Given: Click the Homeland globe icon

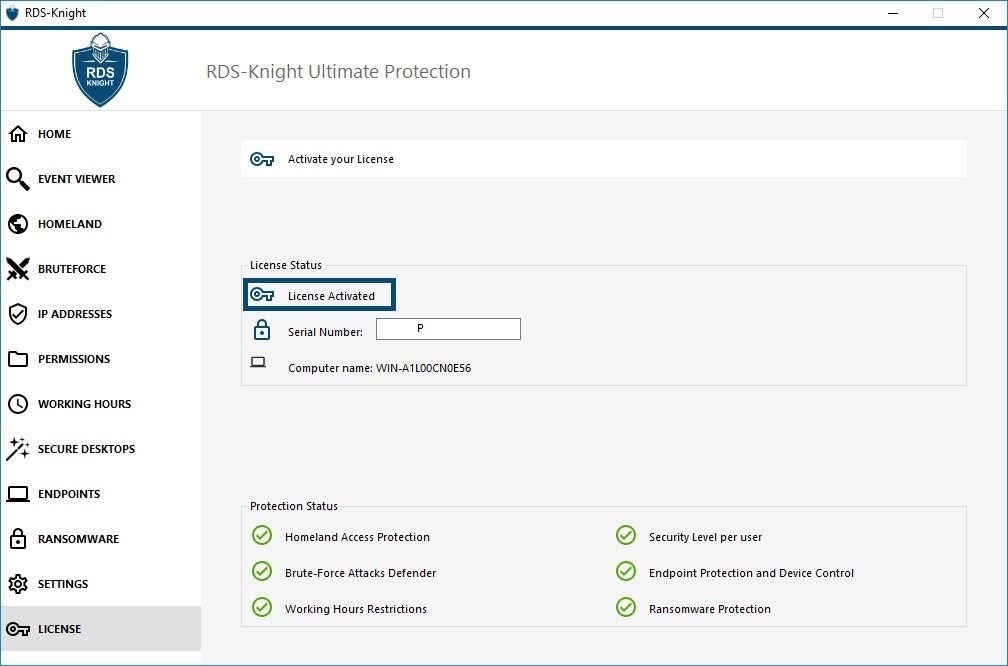Looking at the screenshot, I should coord(18,224).
